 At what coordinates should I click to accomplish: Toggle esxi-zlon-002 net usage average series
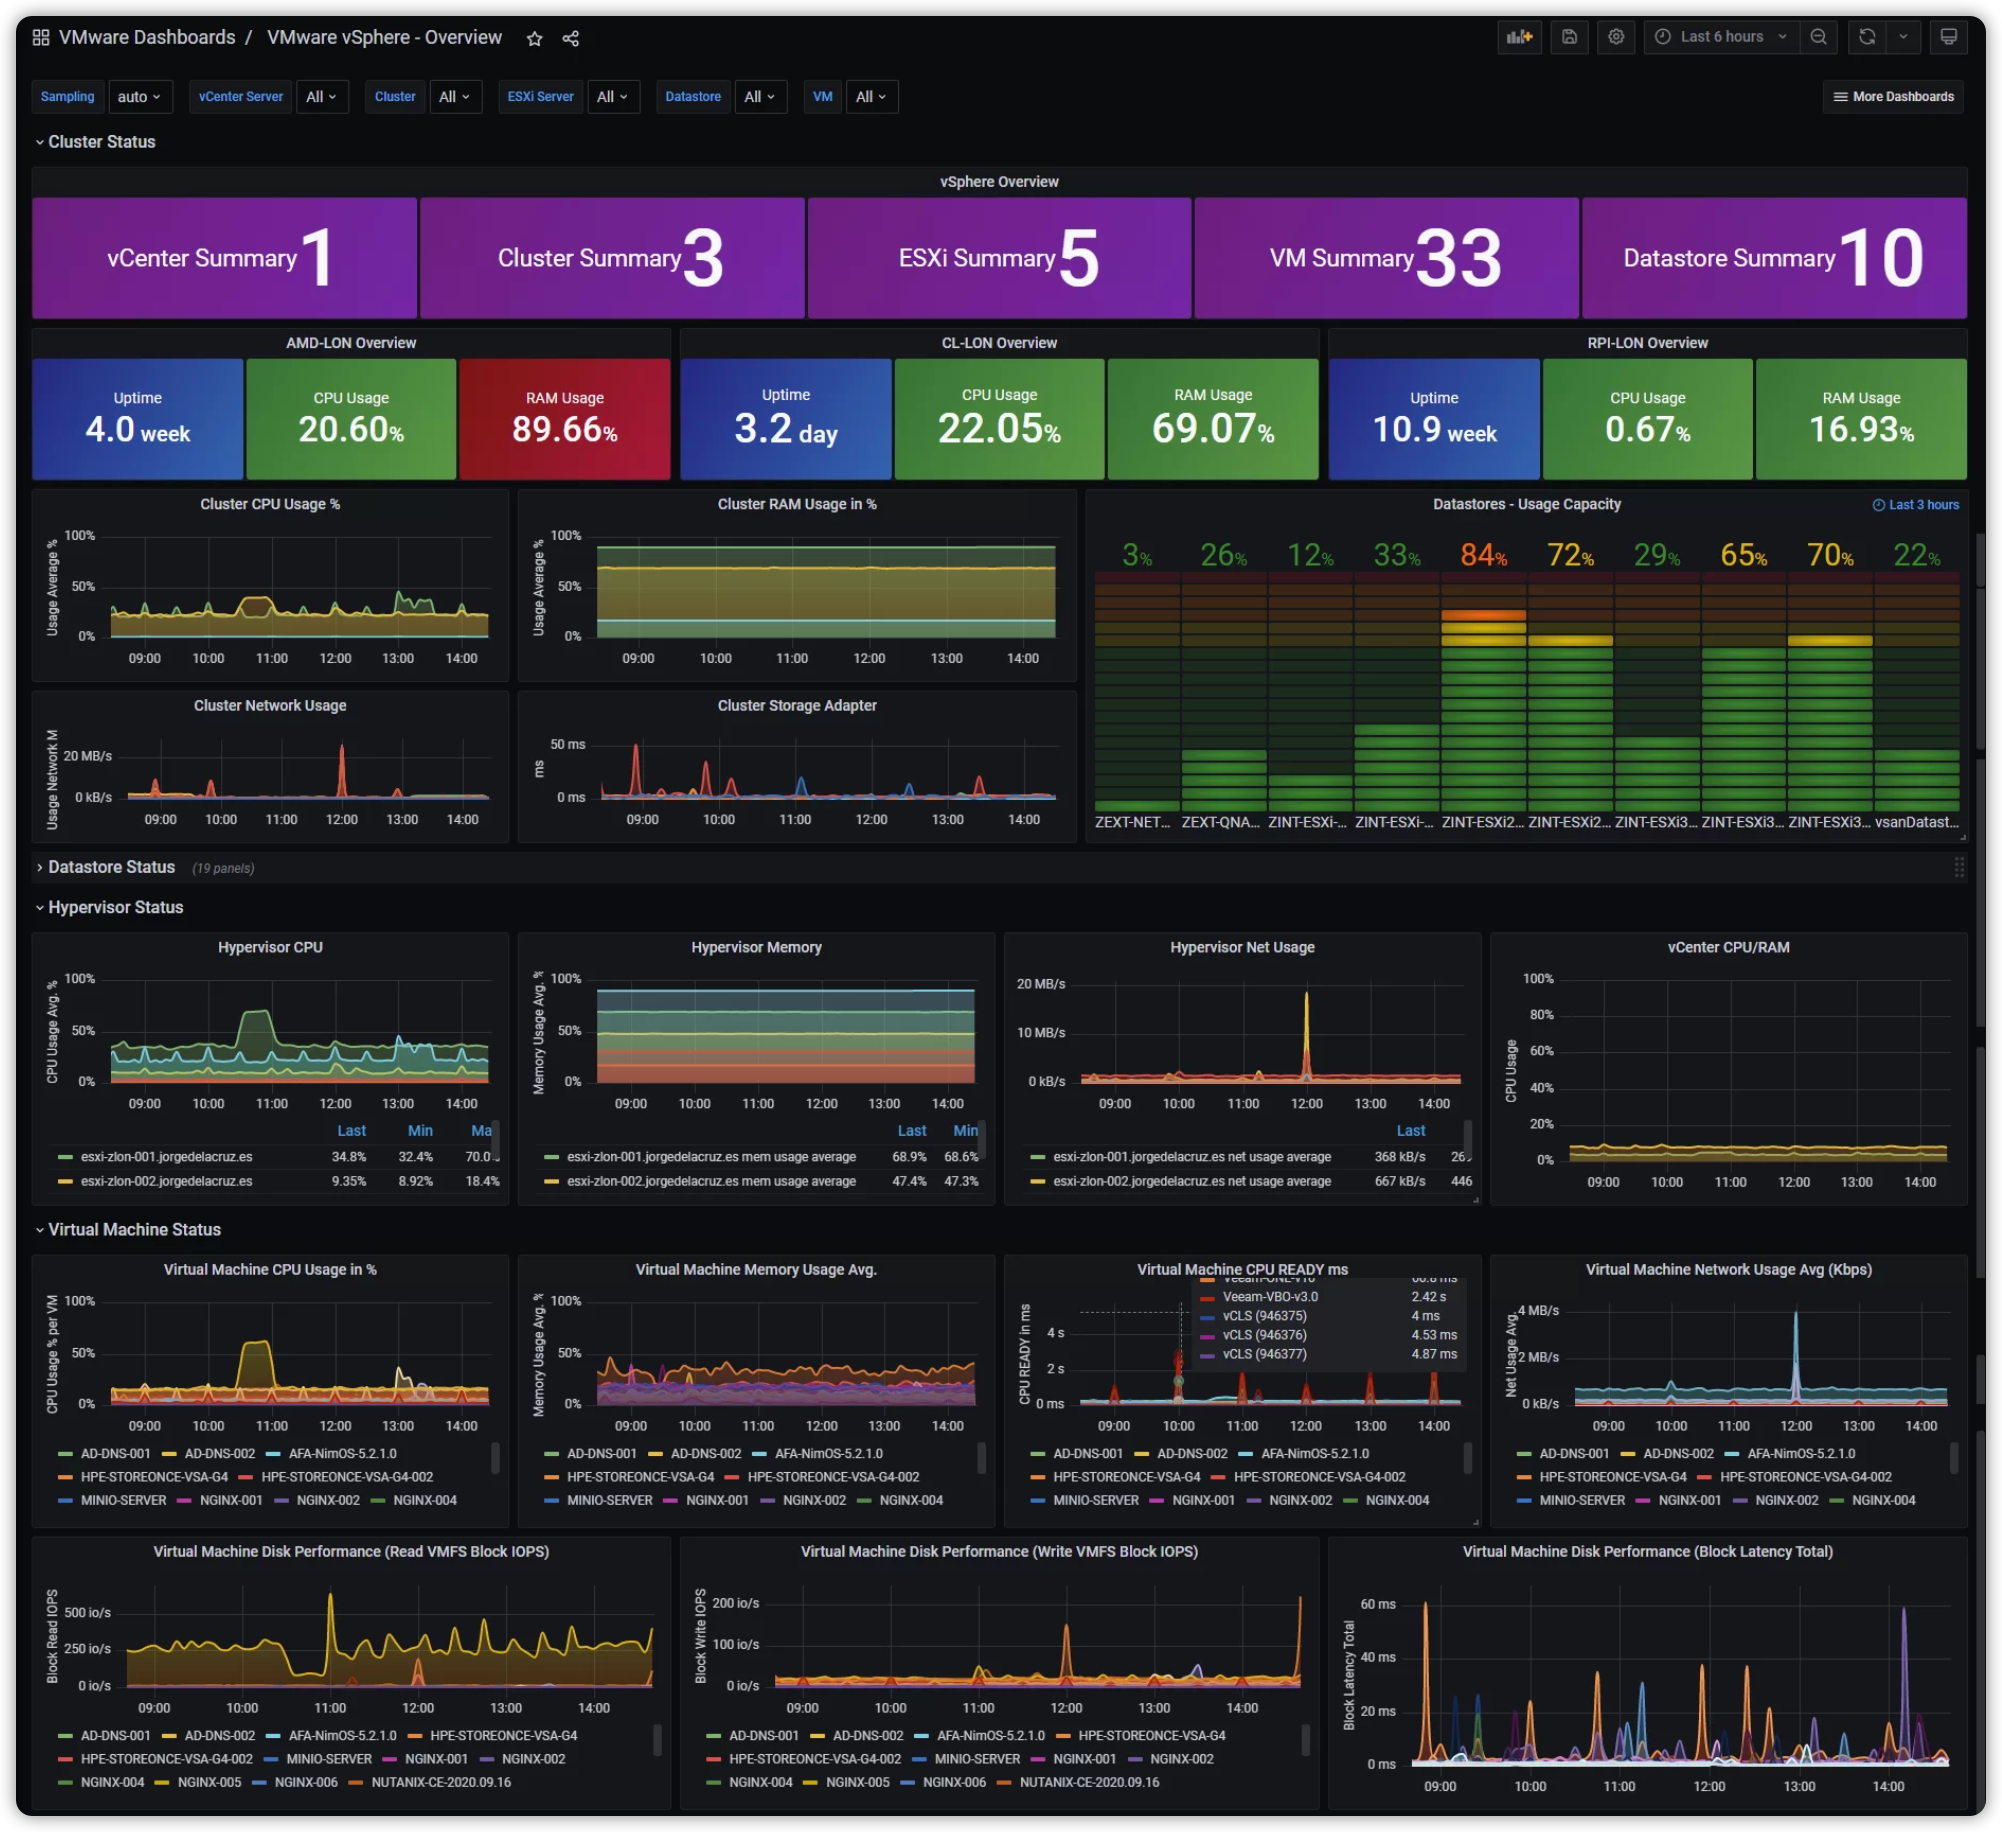[1192, 1182]
